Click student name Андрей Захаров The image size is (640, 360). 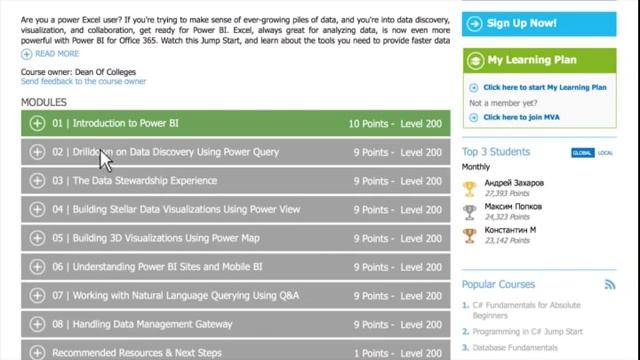coord(514,183)
